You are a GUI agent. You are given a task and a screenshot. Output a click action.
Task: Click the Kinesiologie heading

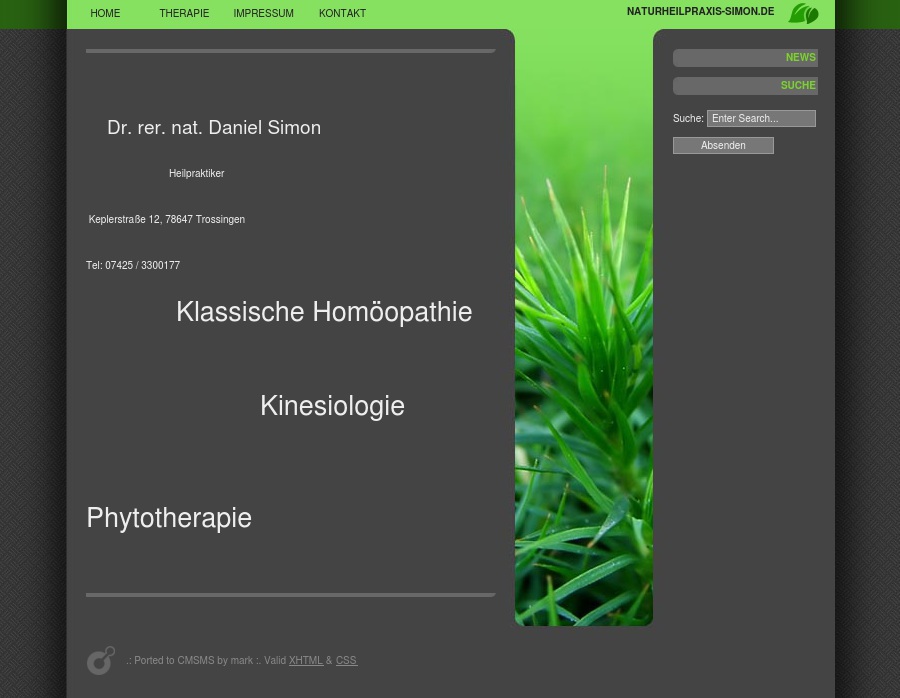pyautogui.click(x=332, y=406)
